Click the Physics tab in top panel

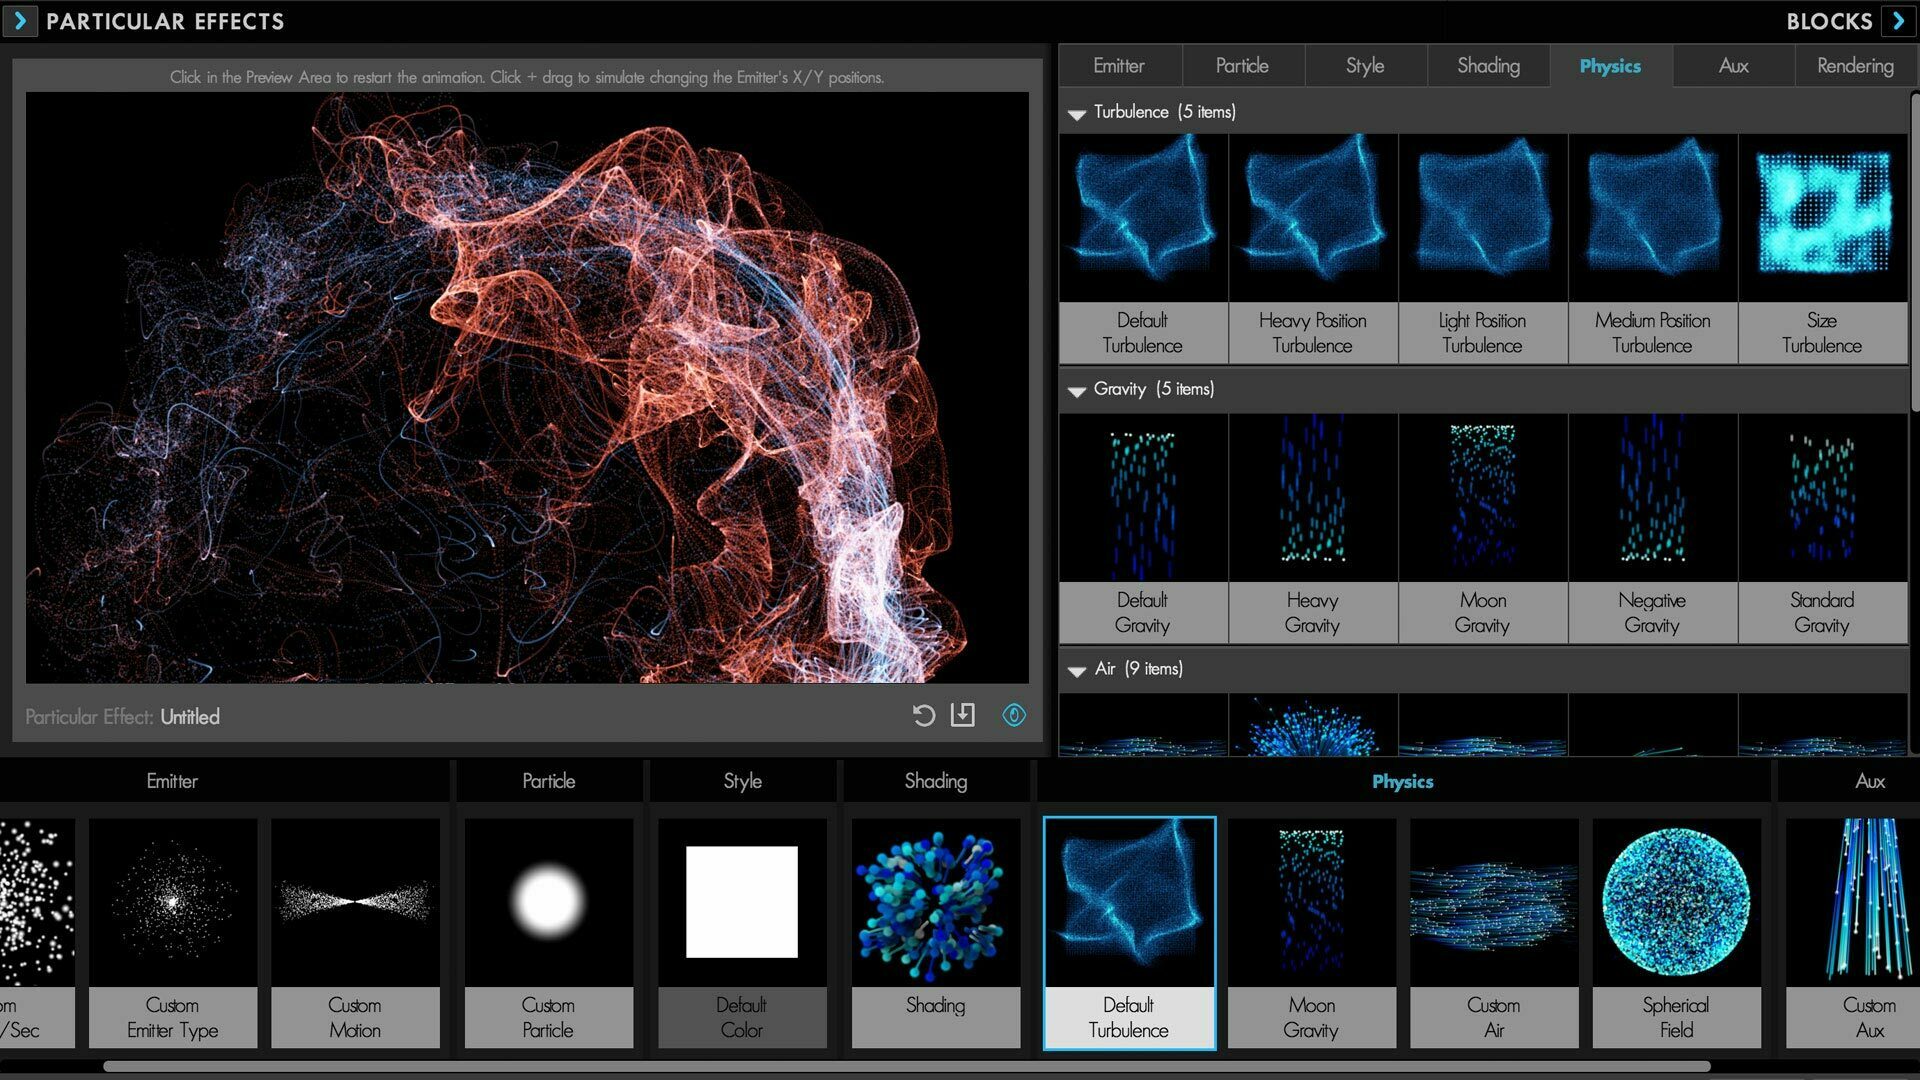[x=1610, y=65]
